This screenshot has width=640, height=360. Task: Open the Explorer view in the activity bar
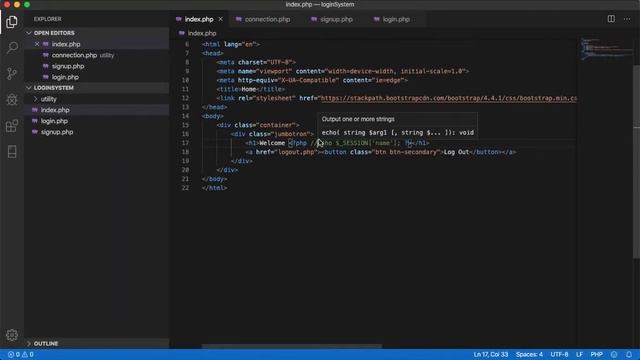pyautogui.click(x=12, y=22)
